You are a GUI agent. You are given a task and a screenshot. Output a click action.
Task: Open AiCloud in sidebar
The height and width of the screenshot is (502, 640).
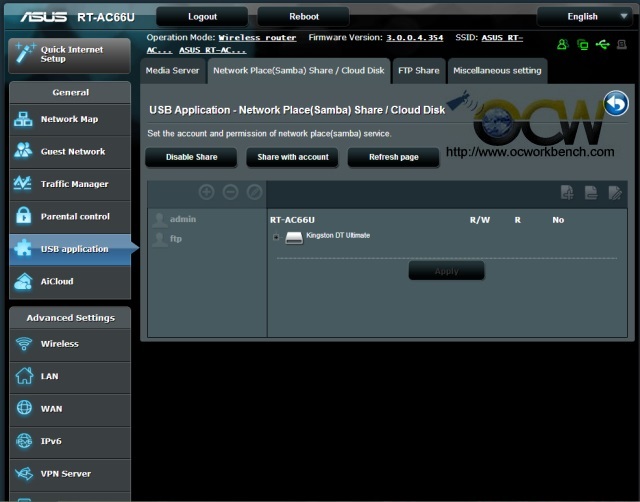[x=70, y=282]
